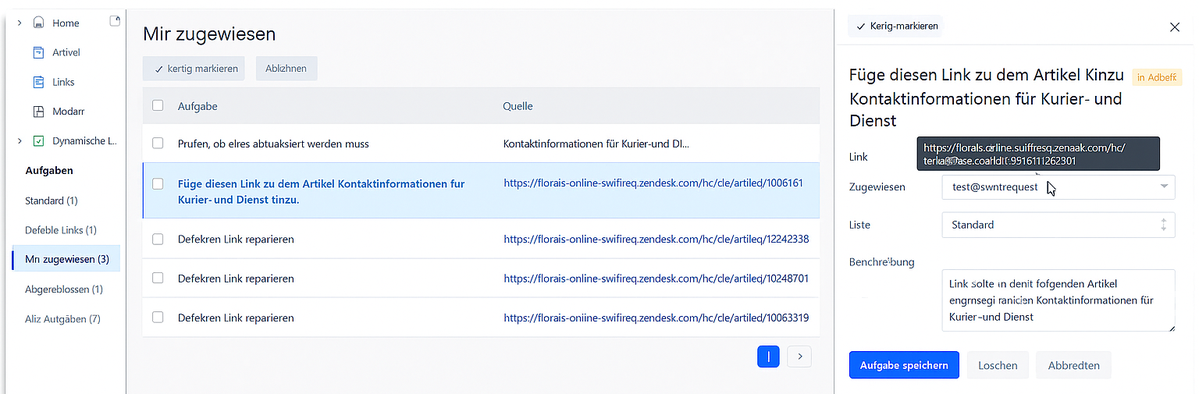Viewport: 1199px width, 394px height.
Task: Click Aufgabe speichern button
Action: (903, 366)
